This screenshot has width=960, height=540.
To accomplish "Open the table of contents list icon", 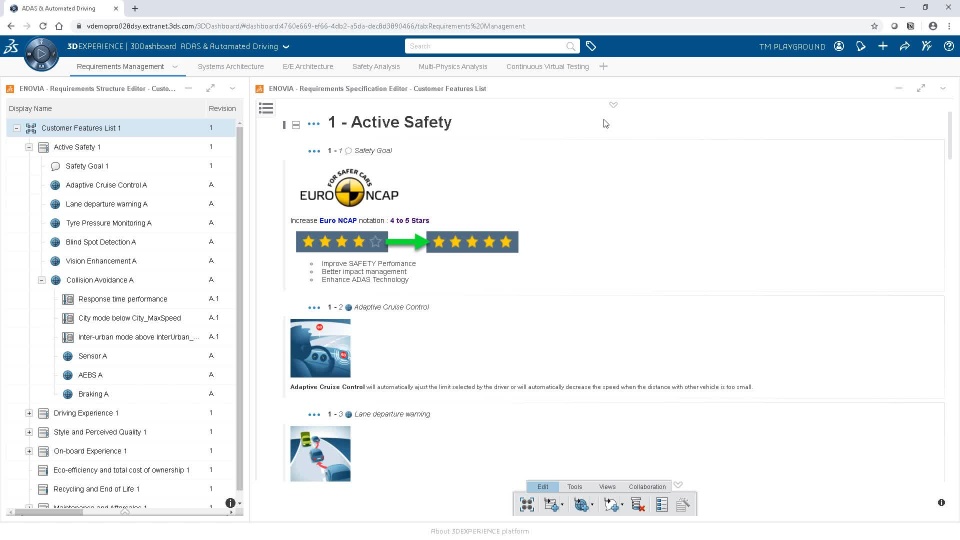I will pyautogui.click(x=266, y=108).
